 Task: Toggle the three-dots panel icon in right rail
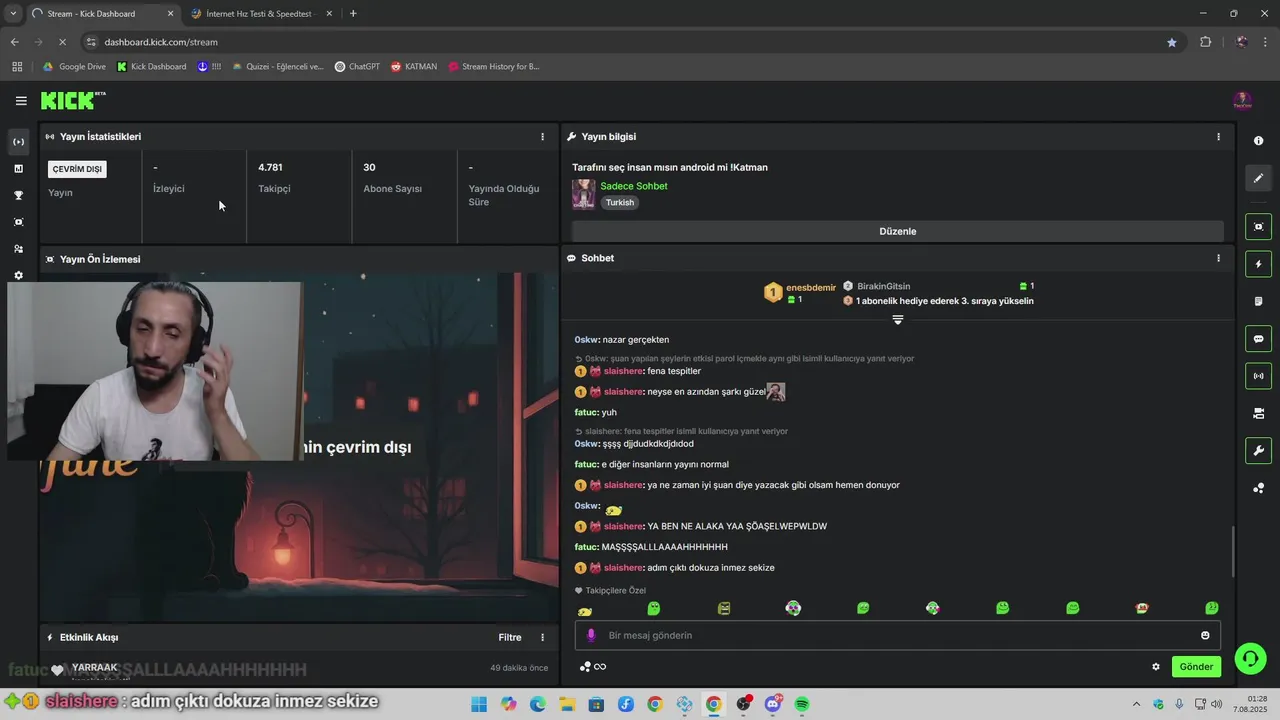[1258, 488]
